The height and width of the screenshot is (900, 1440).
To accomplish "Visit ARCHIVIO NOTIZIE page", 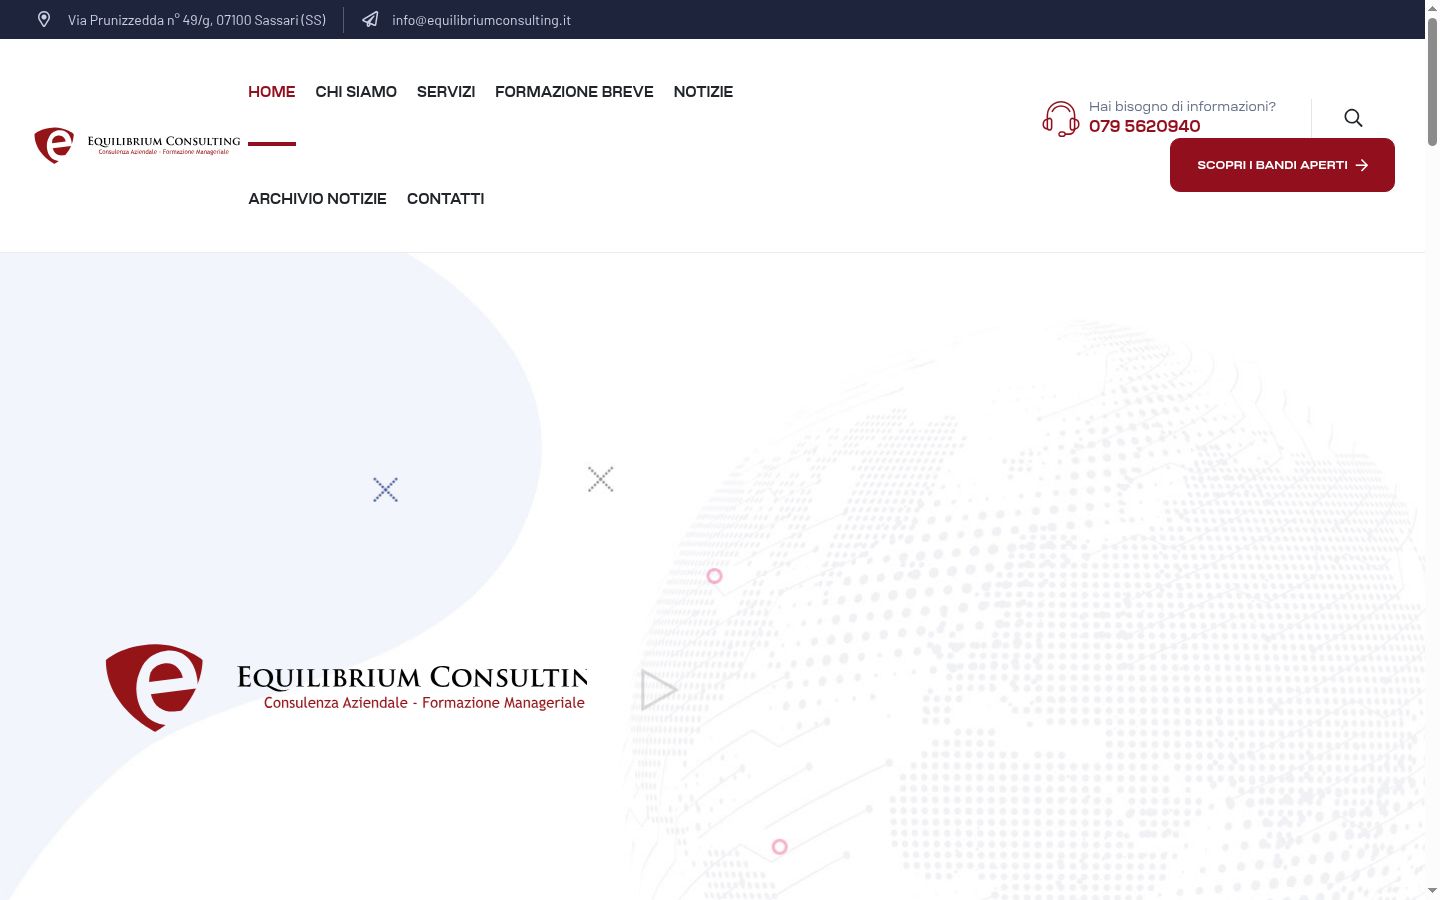I will [x=317, y=199].
